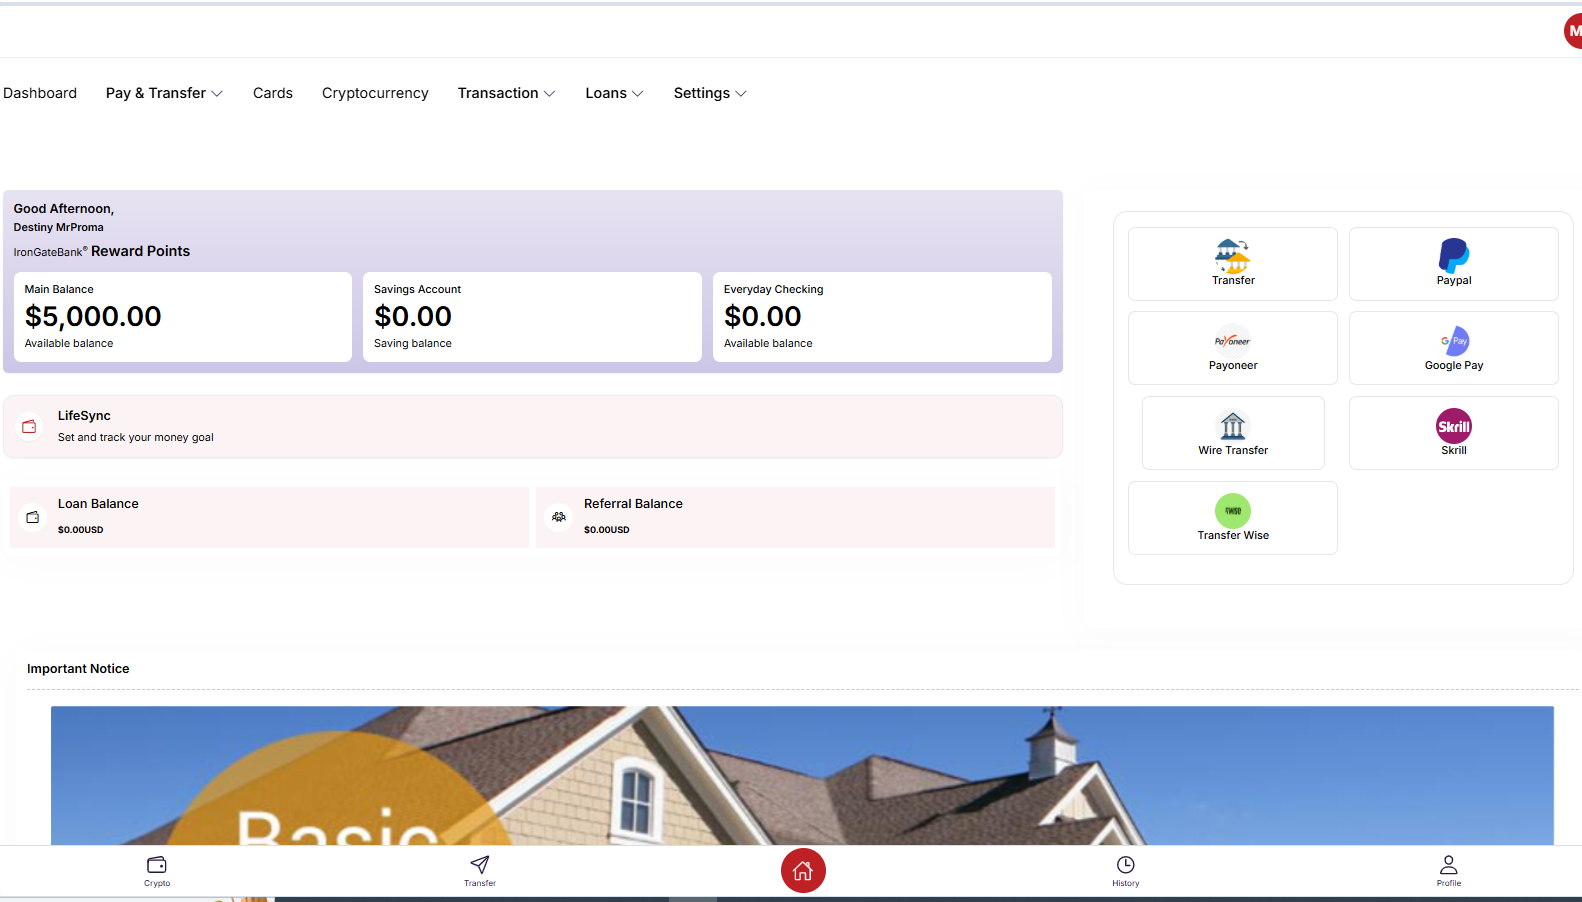Viewport: 1582px width, 902px height.
Task: Click the house banner image under Important Notice
Action: click(802, 775)
